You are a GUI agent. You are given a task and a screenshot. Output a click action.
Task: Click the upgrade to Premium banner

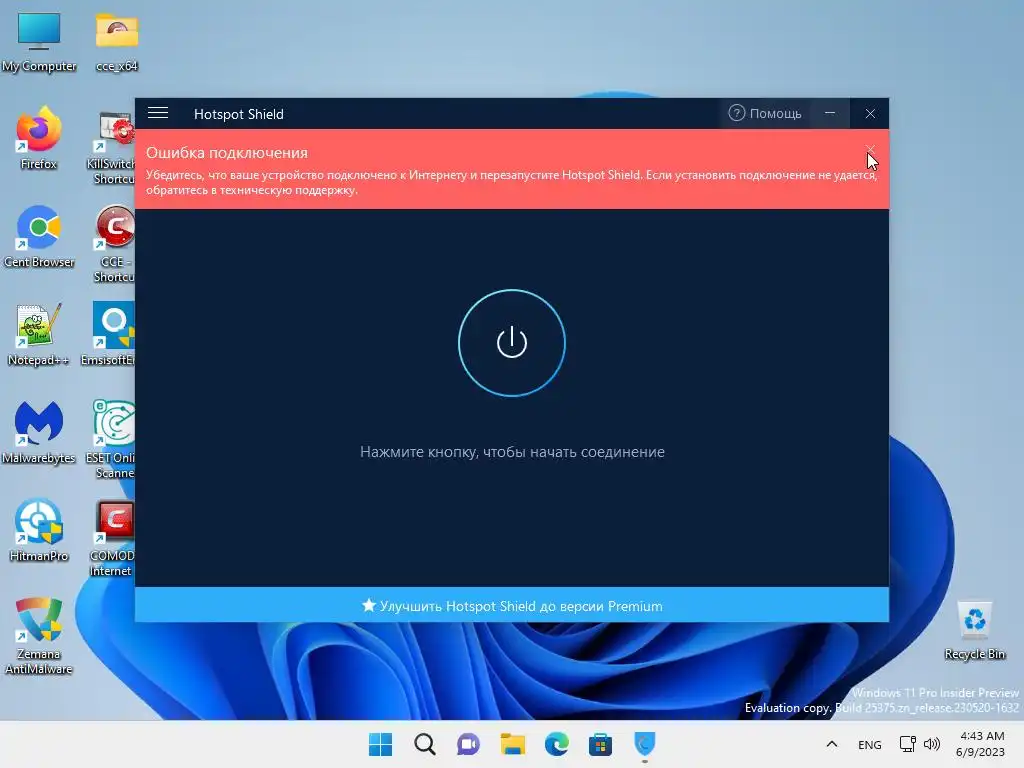512,605
